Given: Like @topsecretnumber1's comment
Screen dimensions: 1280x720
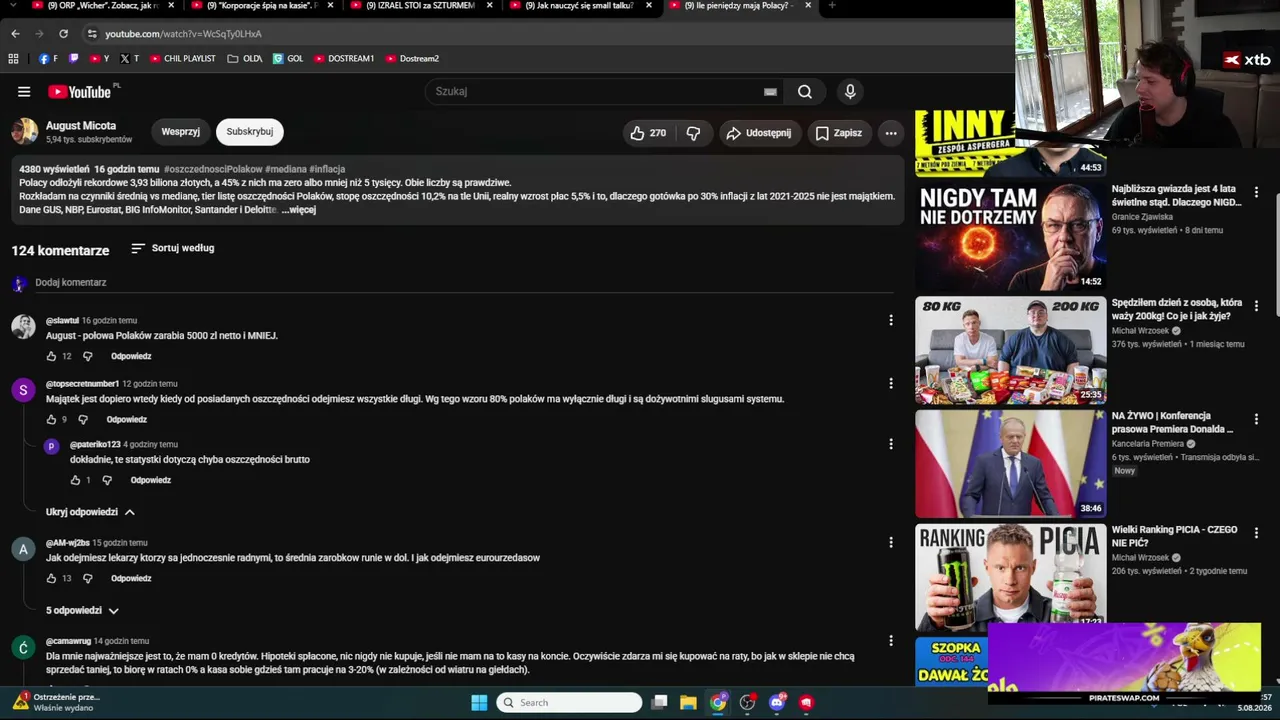Looking at the screenshot, I should (51, 420).
